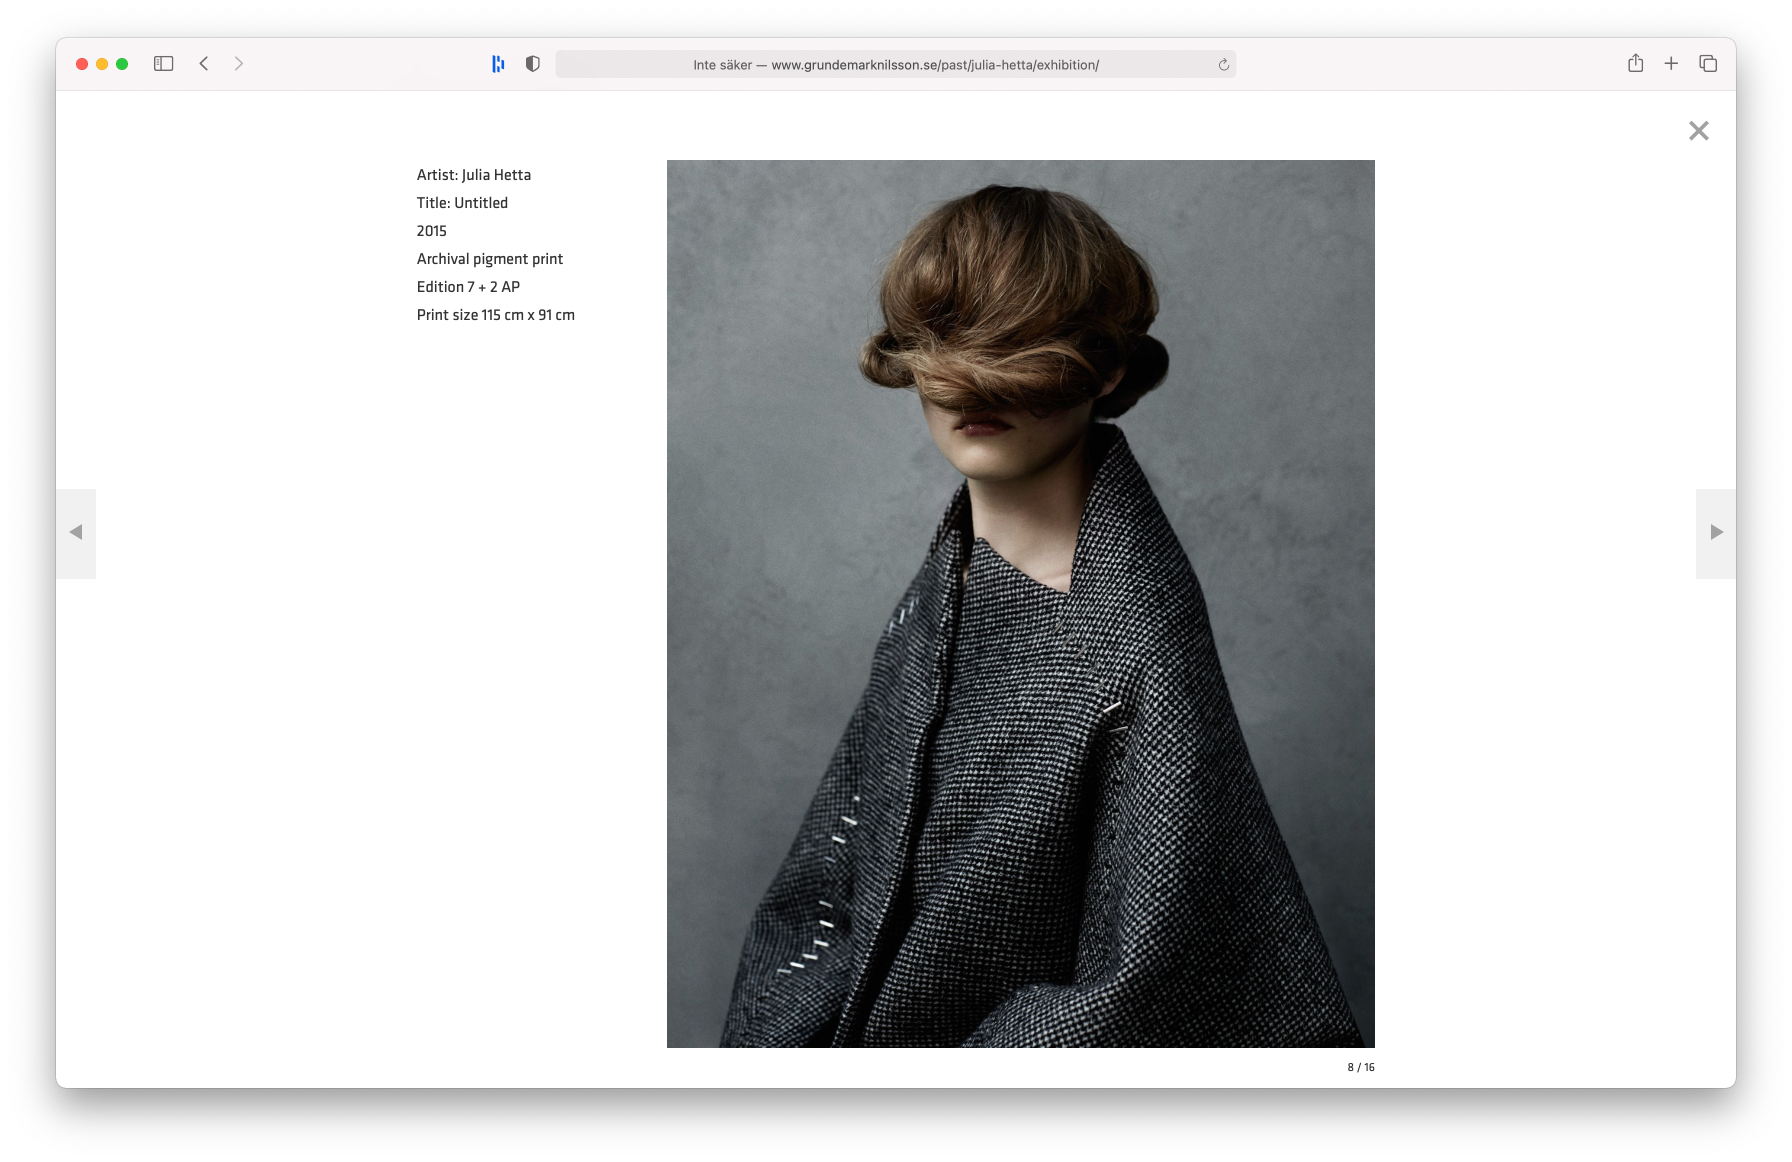Show the previous artwork with left arrow

coord(76,533)
